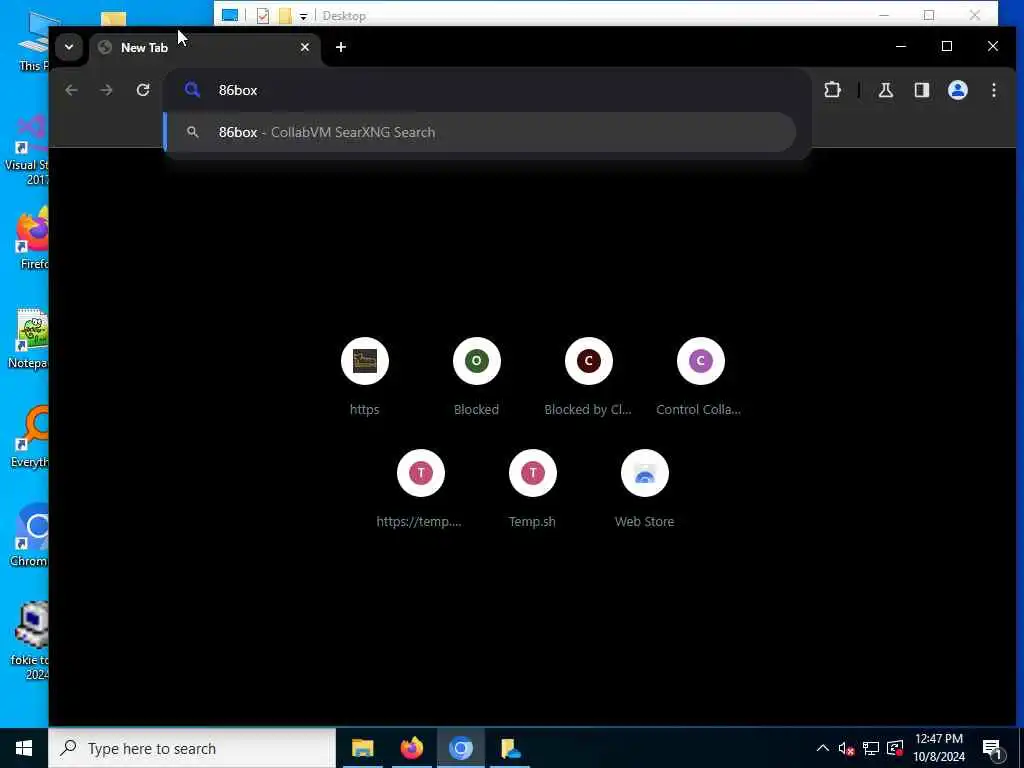Image resolution: width=1024 pixels, height=768 pixels.
Task: Select the fokie desktop shortcut
Action: tap(29, 641)
